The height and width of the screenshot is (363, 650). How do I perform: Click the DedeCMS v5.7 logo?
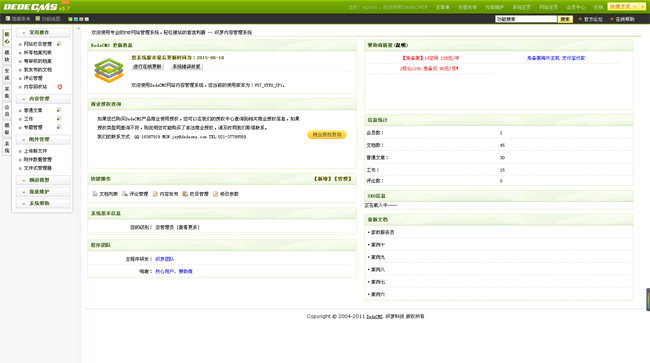(36, 6)
